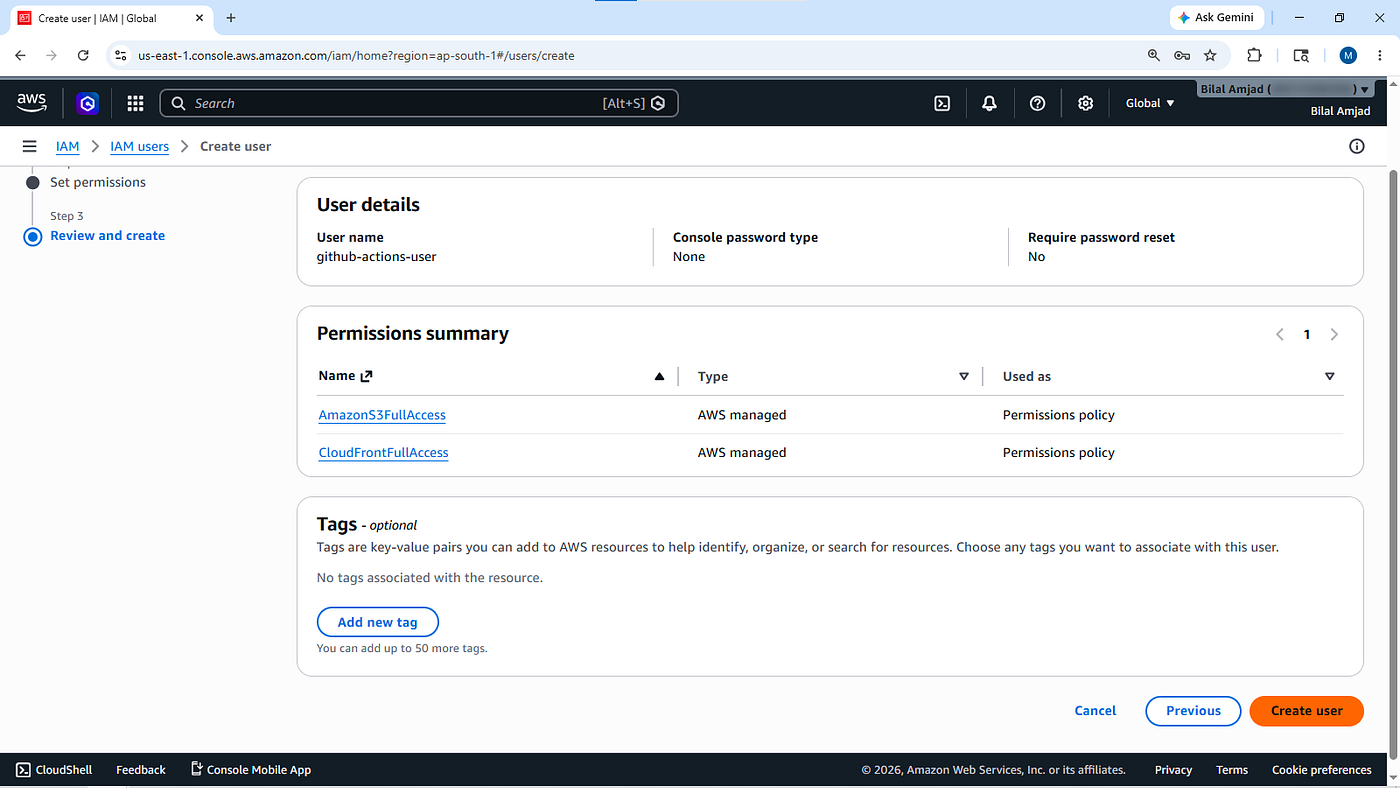Open the AWS services grid menu
The height and width of the screenshot is (788, 1400).
coord(136,103)
